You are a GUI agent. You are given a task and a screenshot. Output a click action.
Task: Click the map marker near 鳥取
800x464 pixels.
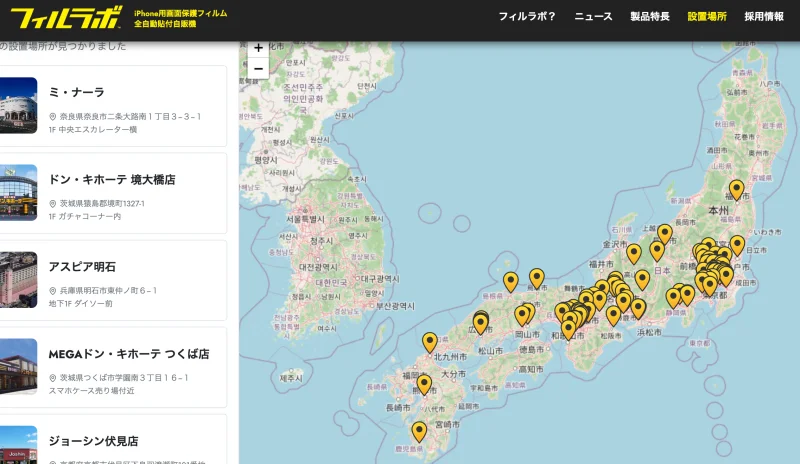click(x=537, y=279)
